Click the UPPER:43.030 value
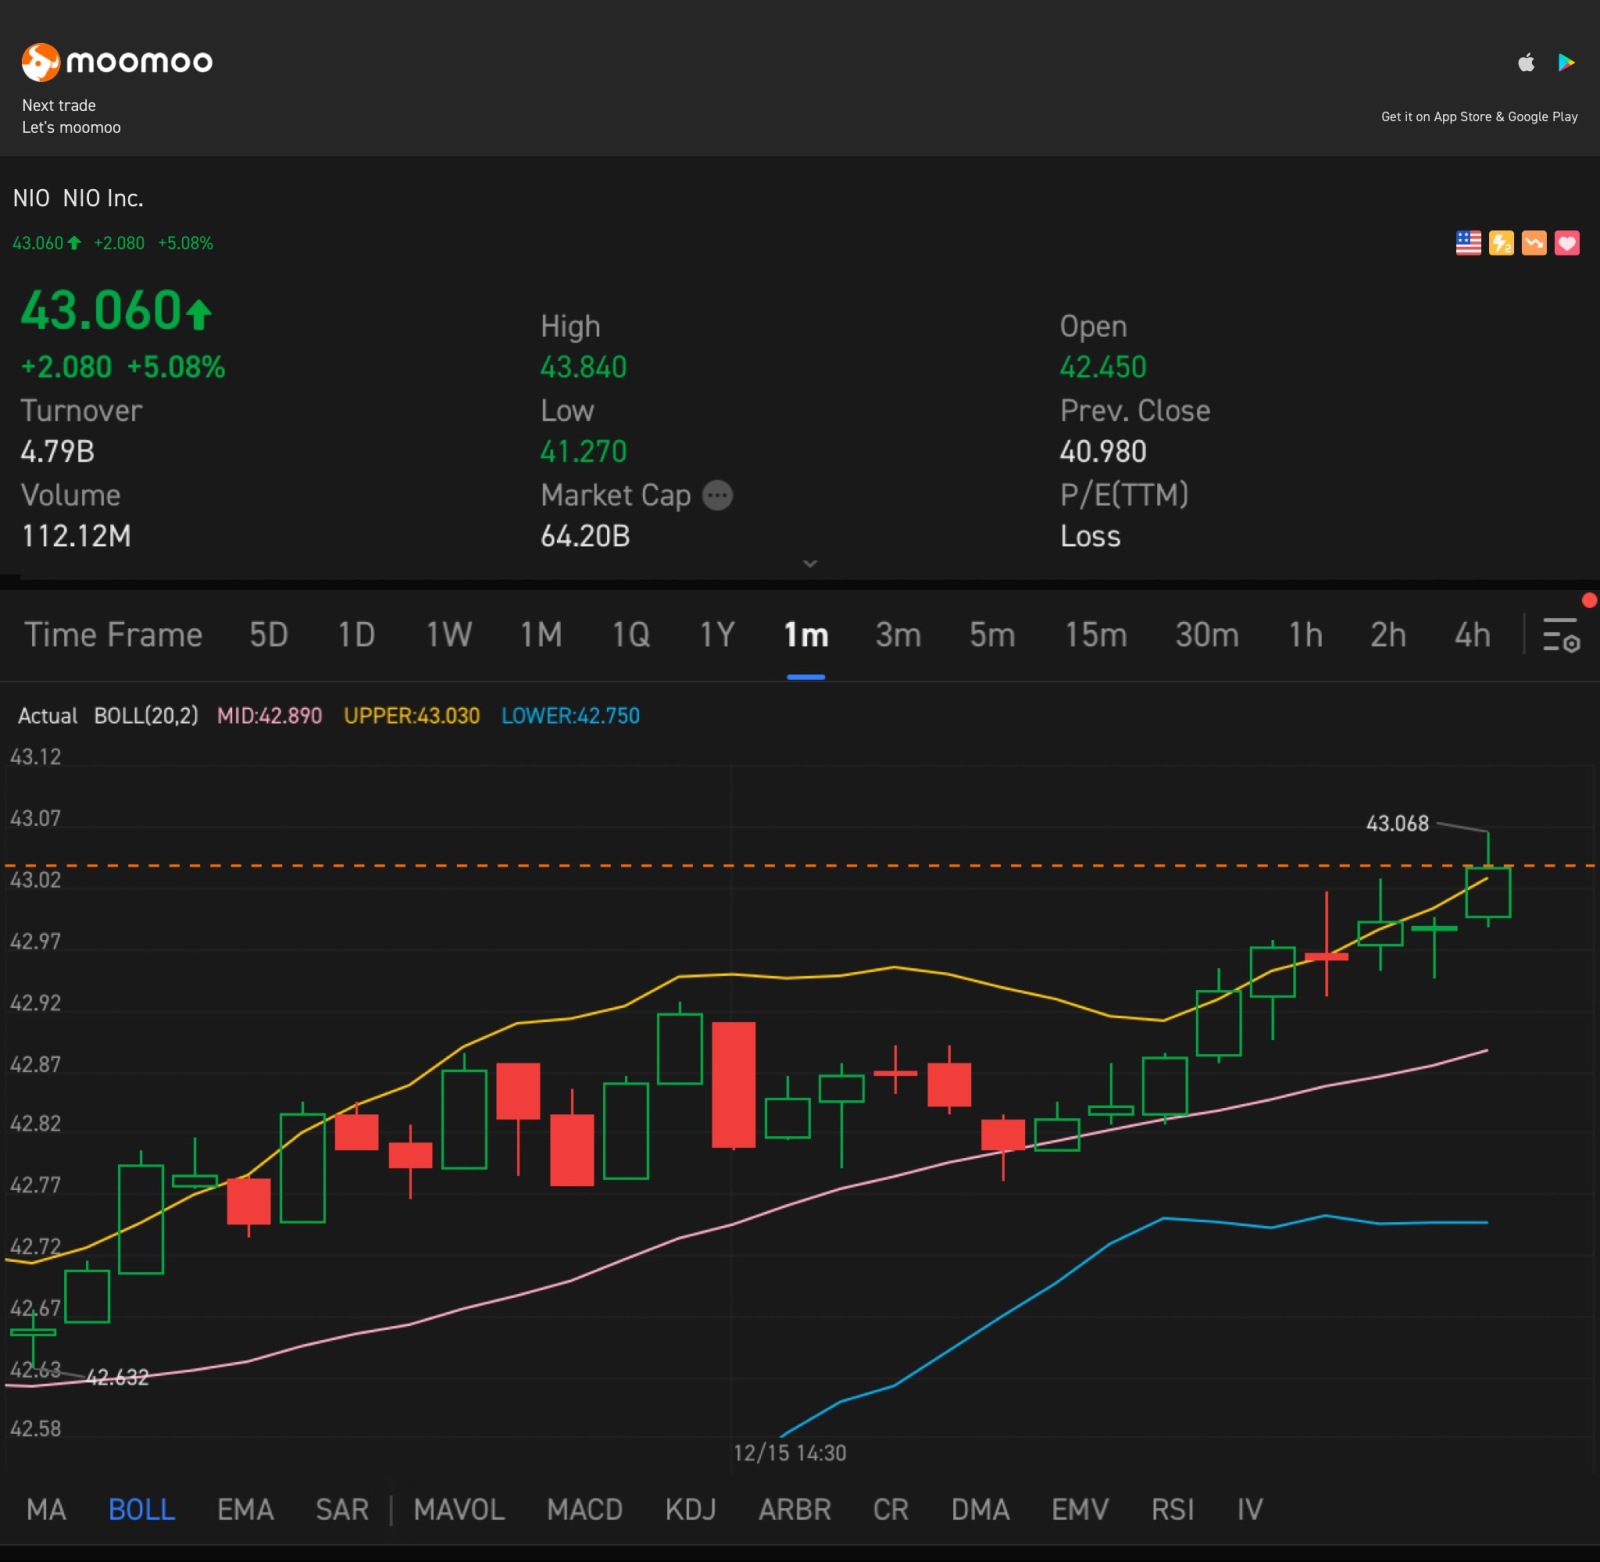Viewport: 1600px width, 1562px height. [412, 716]
